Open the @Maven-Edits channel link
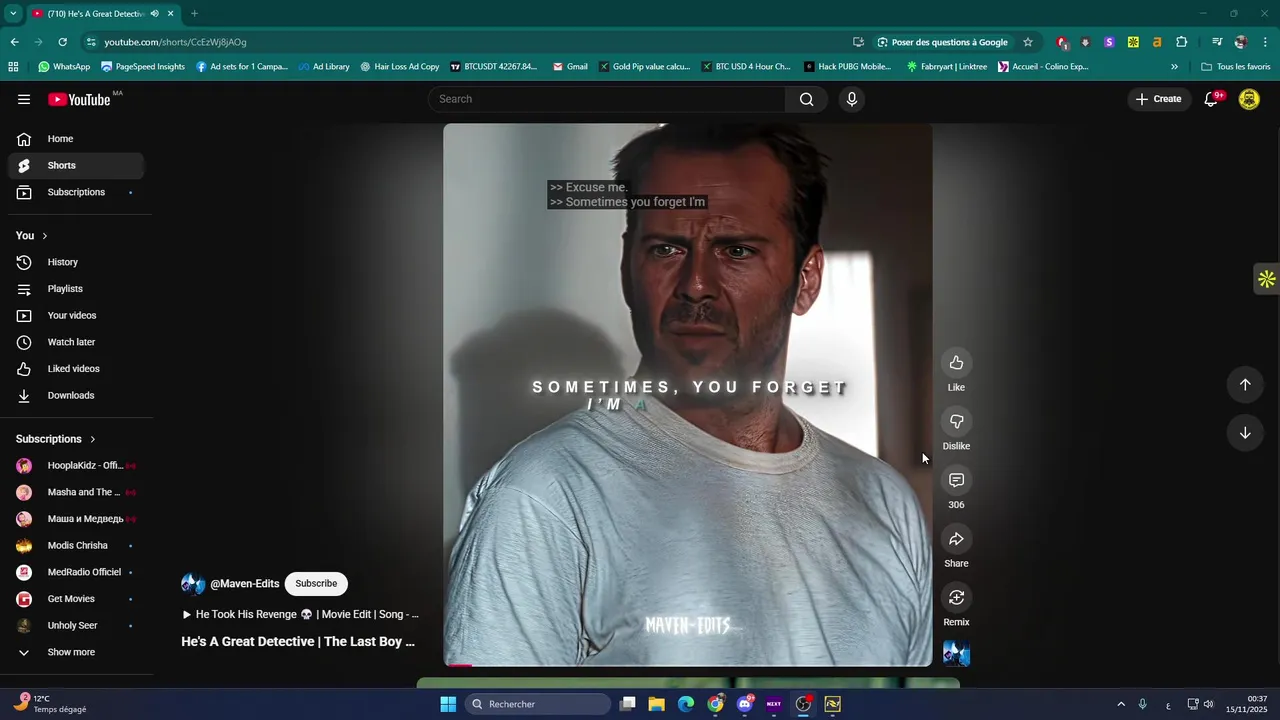The height and width of the screenshot is (720, 1280). (x=244, y=584)
